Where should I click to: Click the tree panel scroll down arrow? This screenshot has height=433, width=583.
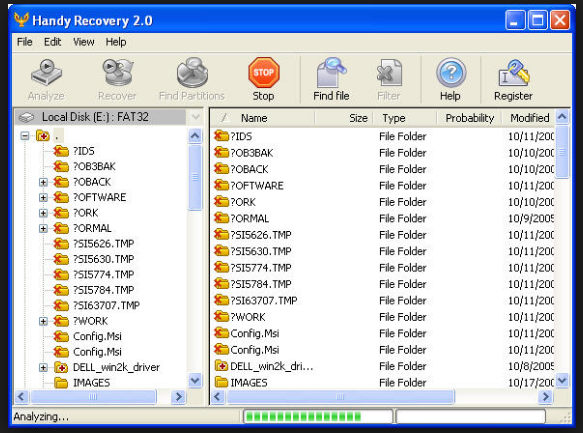tap(195, 380)
